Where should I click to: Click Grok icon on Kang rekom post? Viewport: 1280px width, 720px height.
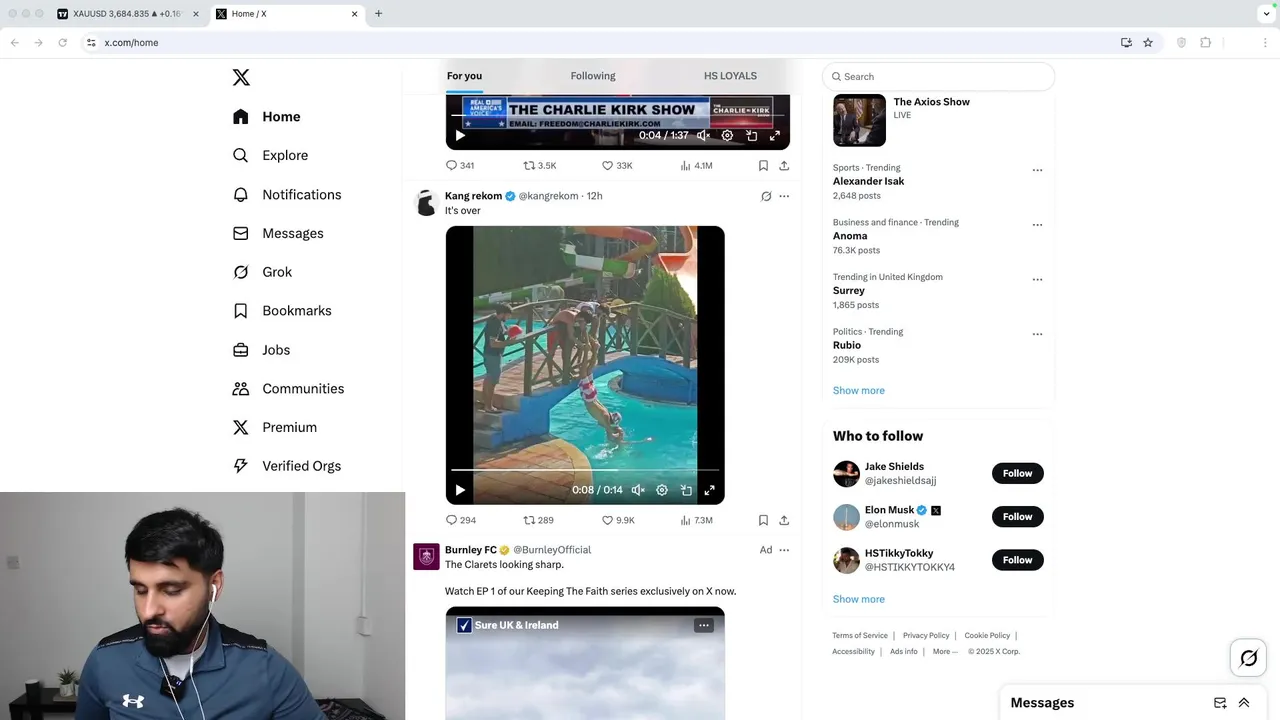[x=766, y=196]
